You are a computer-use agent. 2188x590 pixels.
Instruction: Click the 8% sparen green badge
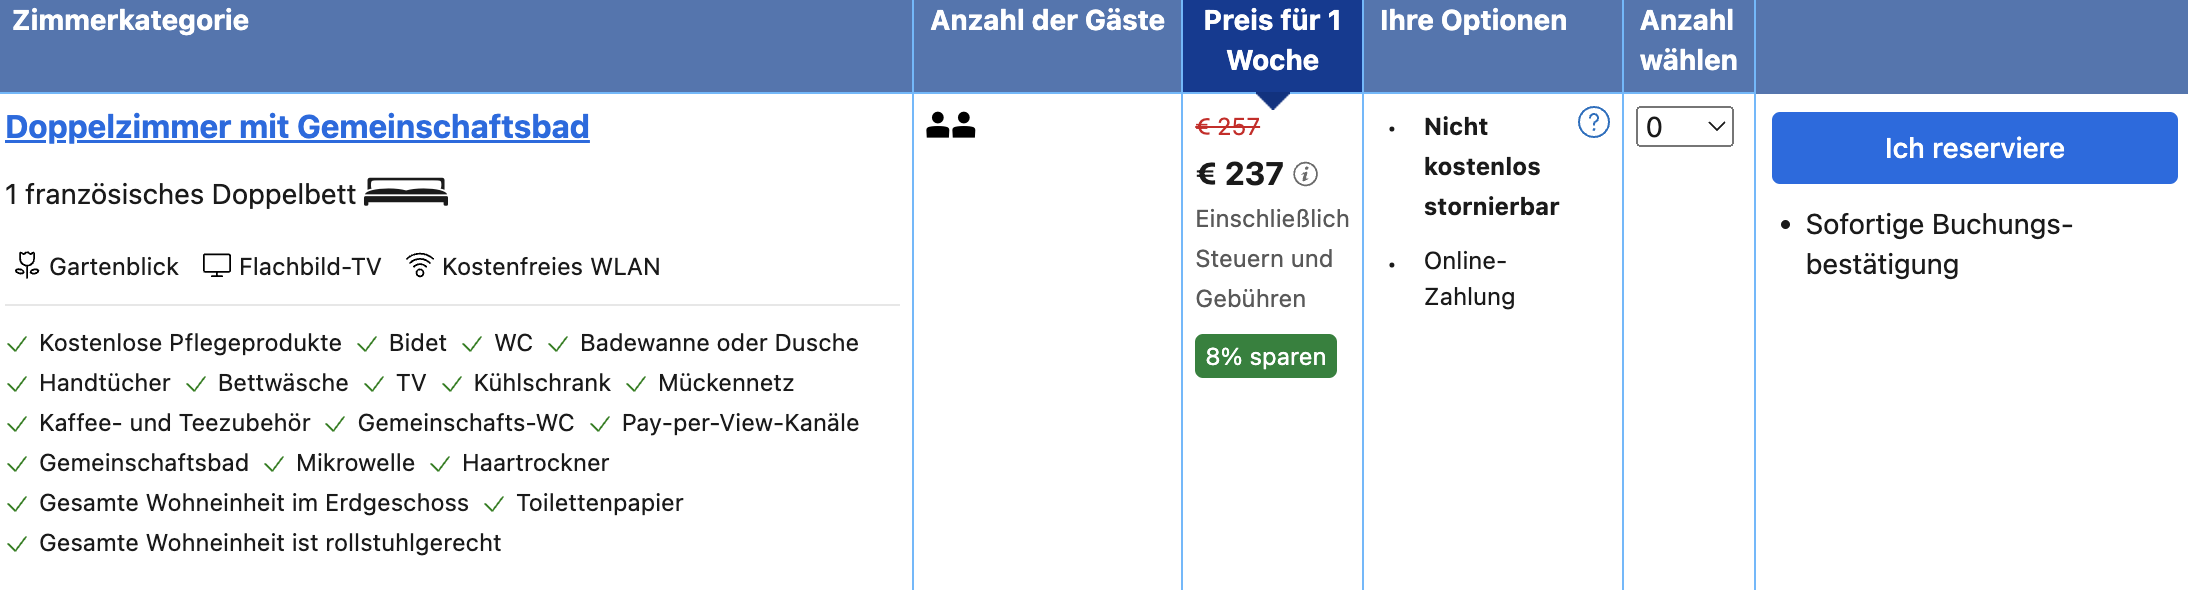[1265, 356]
